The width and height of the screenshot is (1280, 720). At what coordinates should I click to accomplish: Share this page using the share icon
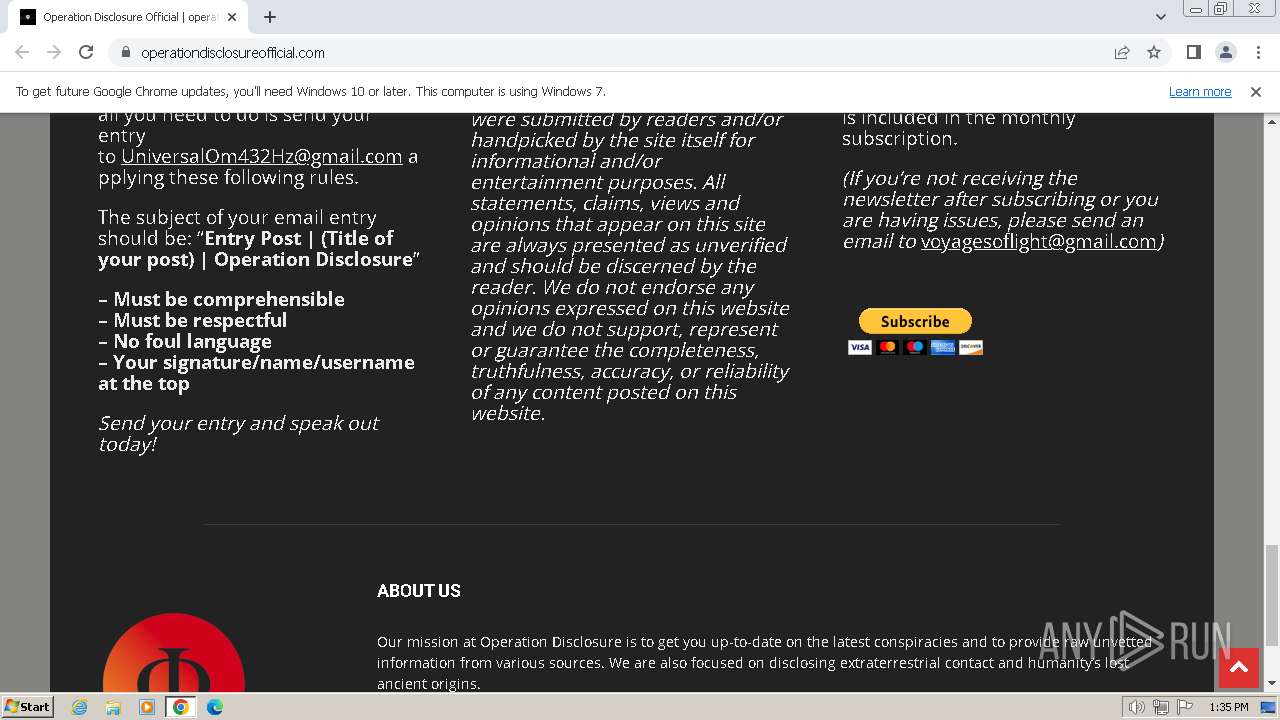[x=1122, y=52]
